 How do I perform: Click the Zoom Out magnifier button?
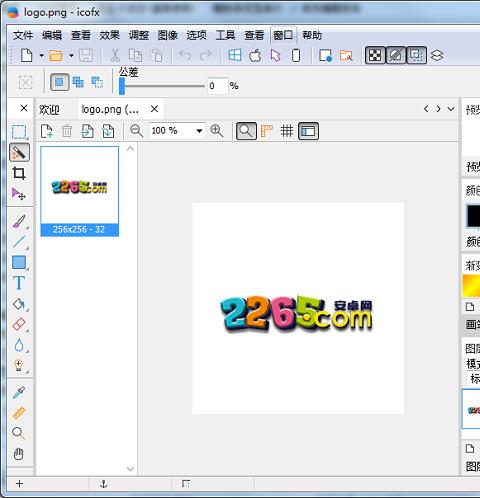(x=136, y=131)
